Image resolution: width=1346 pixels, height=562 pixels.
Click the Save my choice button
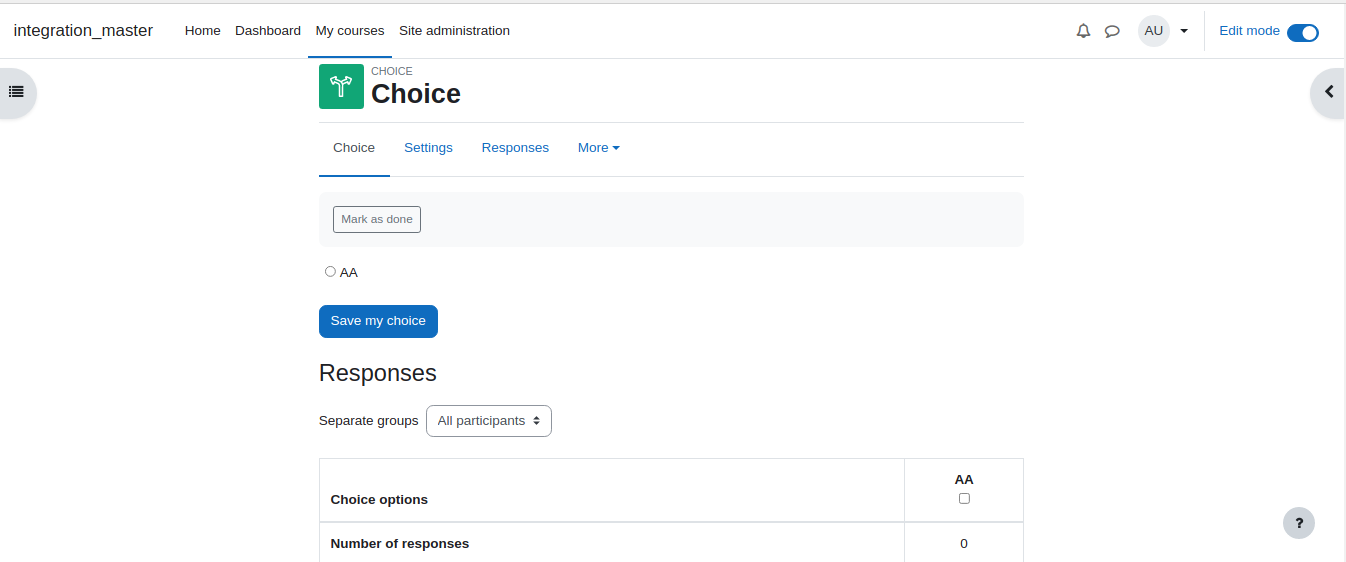click(x=378, y=321)
